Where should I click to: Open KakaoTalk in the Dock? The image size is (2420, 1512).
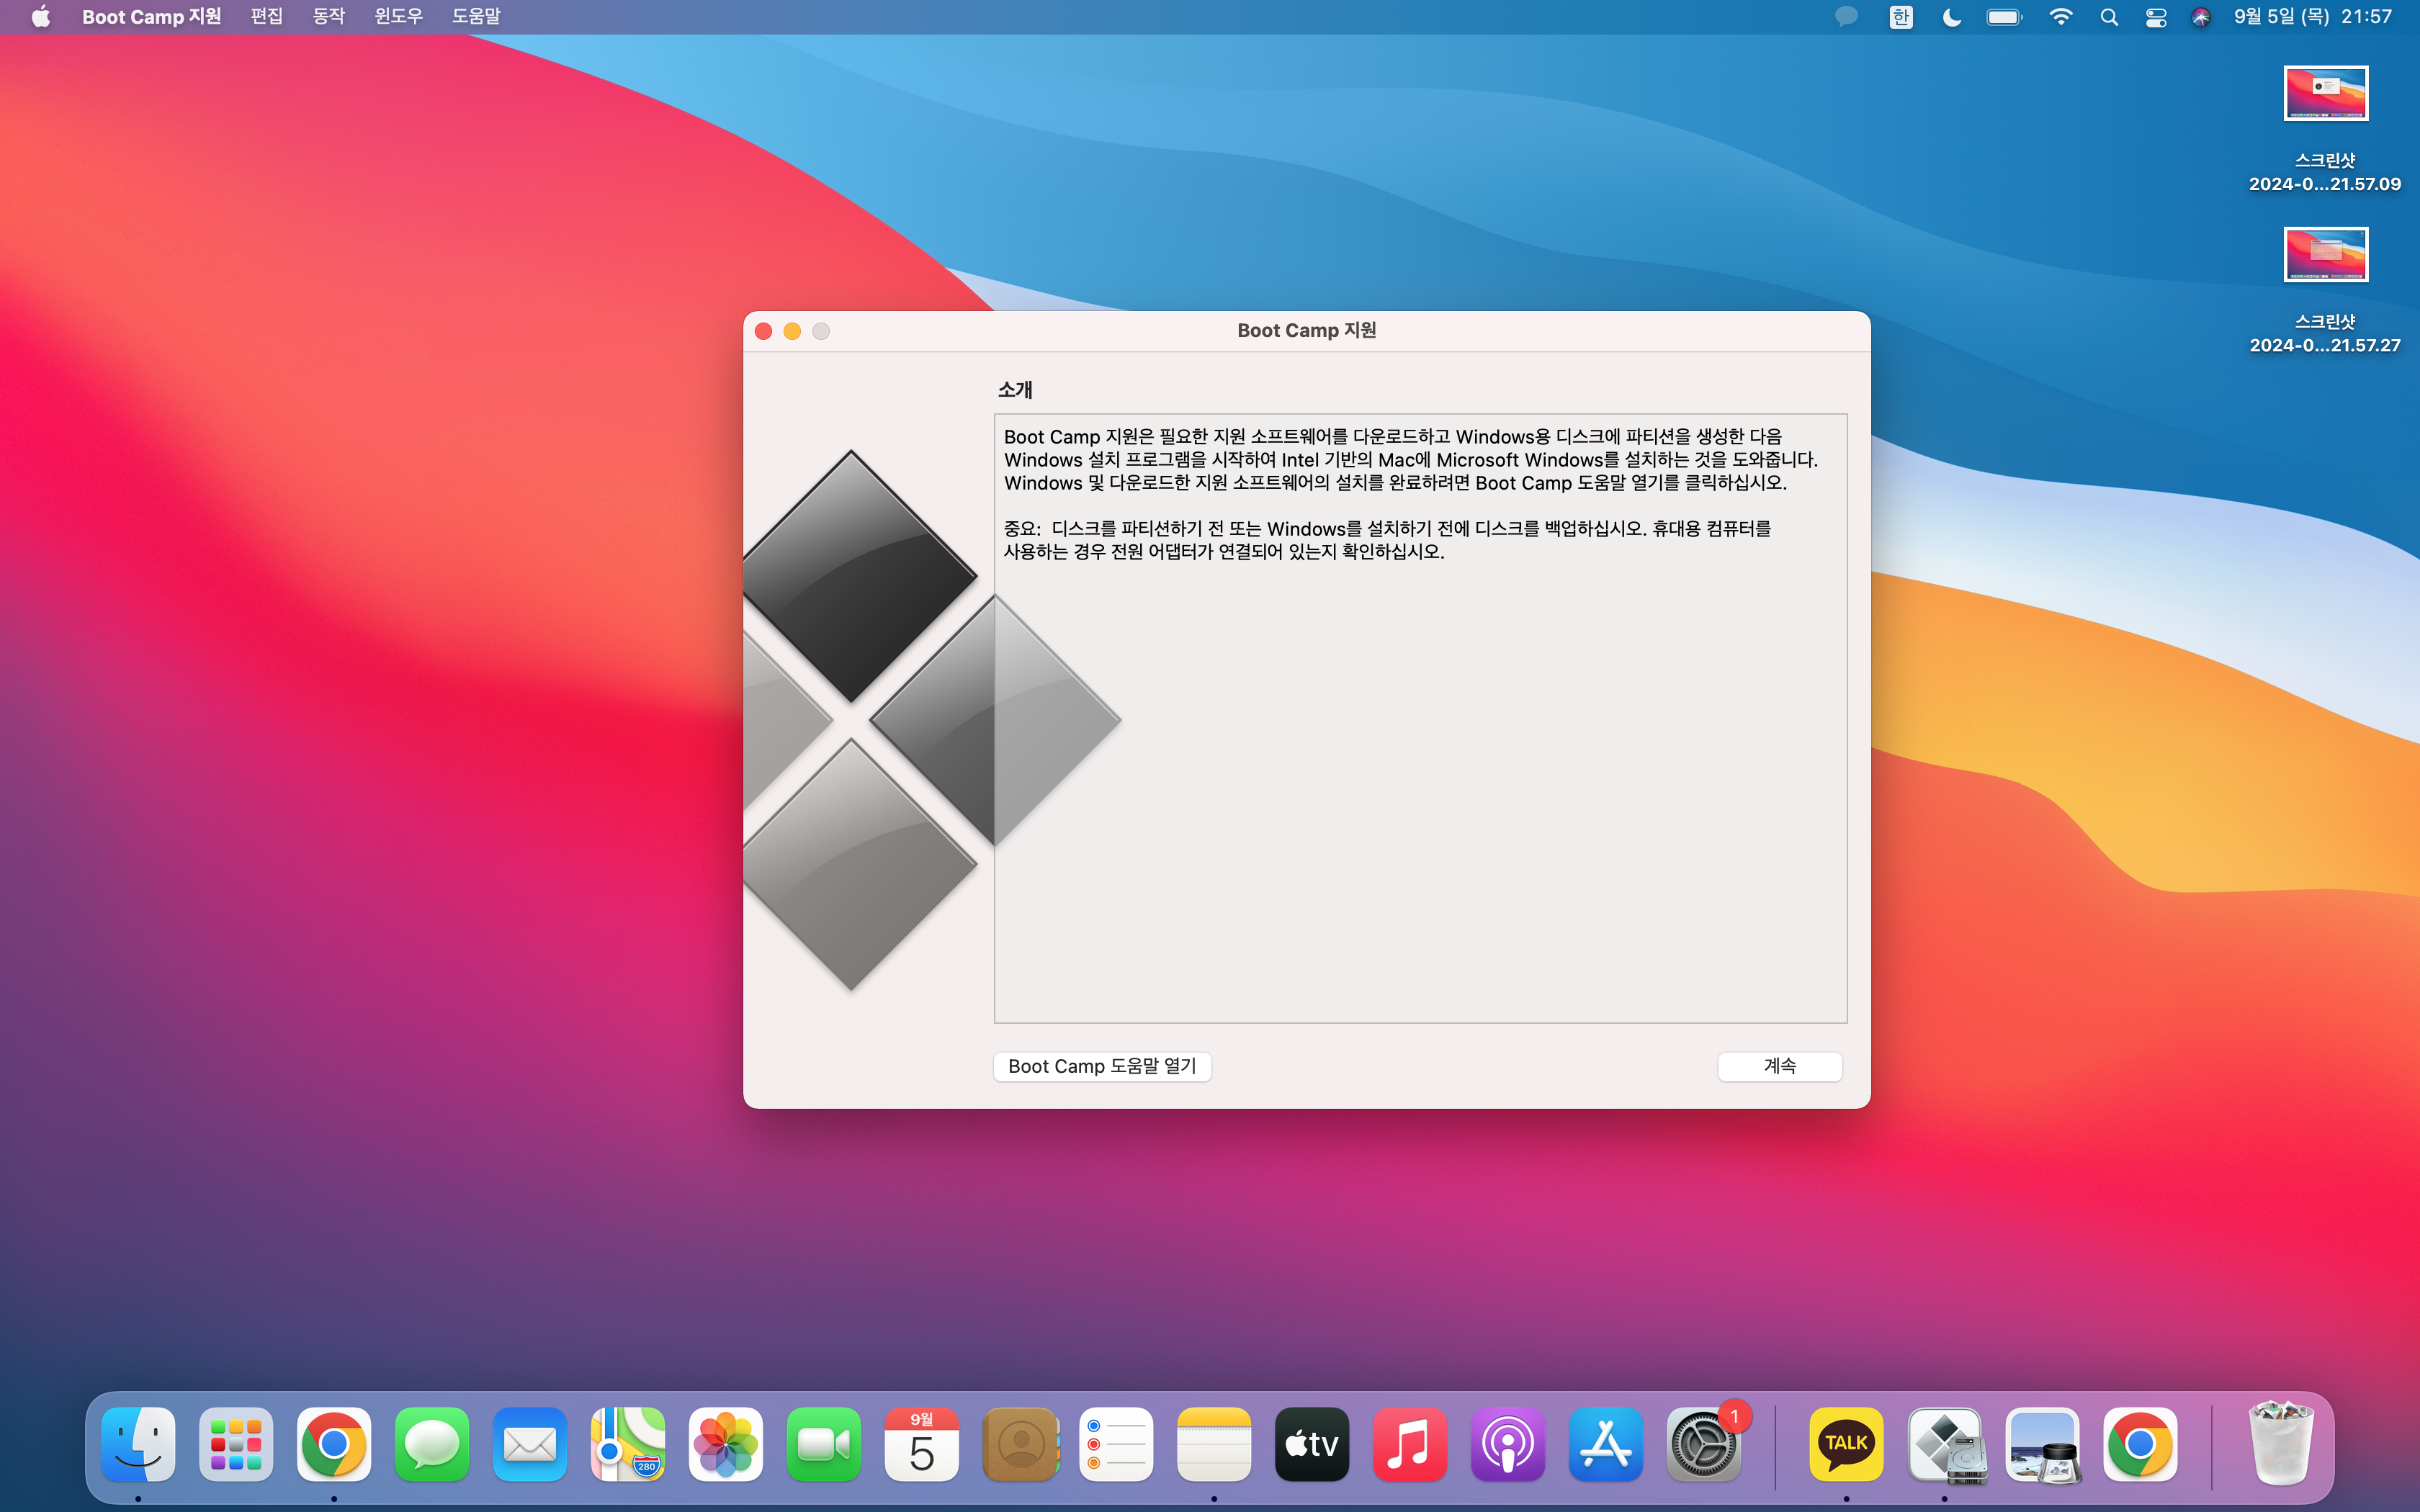click(x=1846, y=1444)
